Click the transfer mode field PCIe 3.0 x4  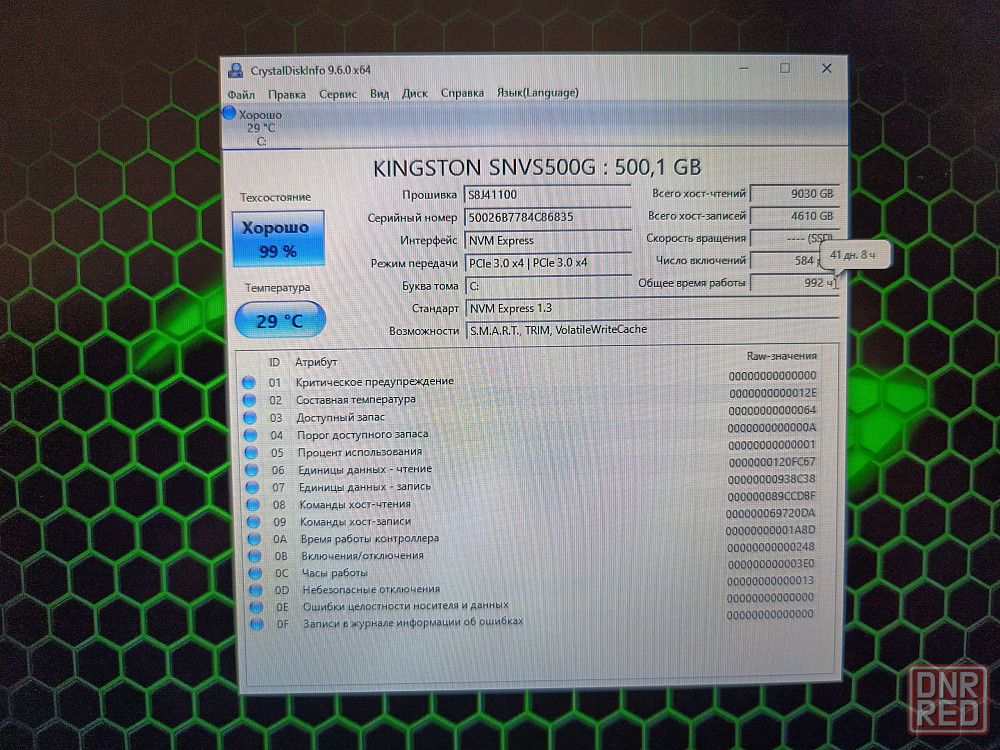(x=548, y=263)
